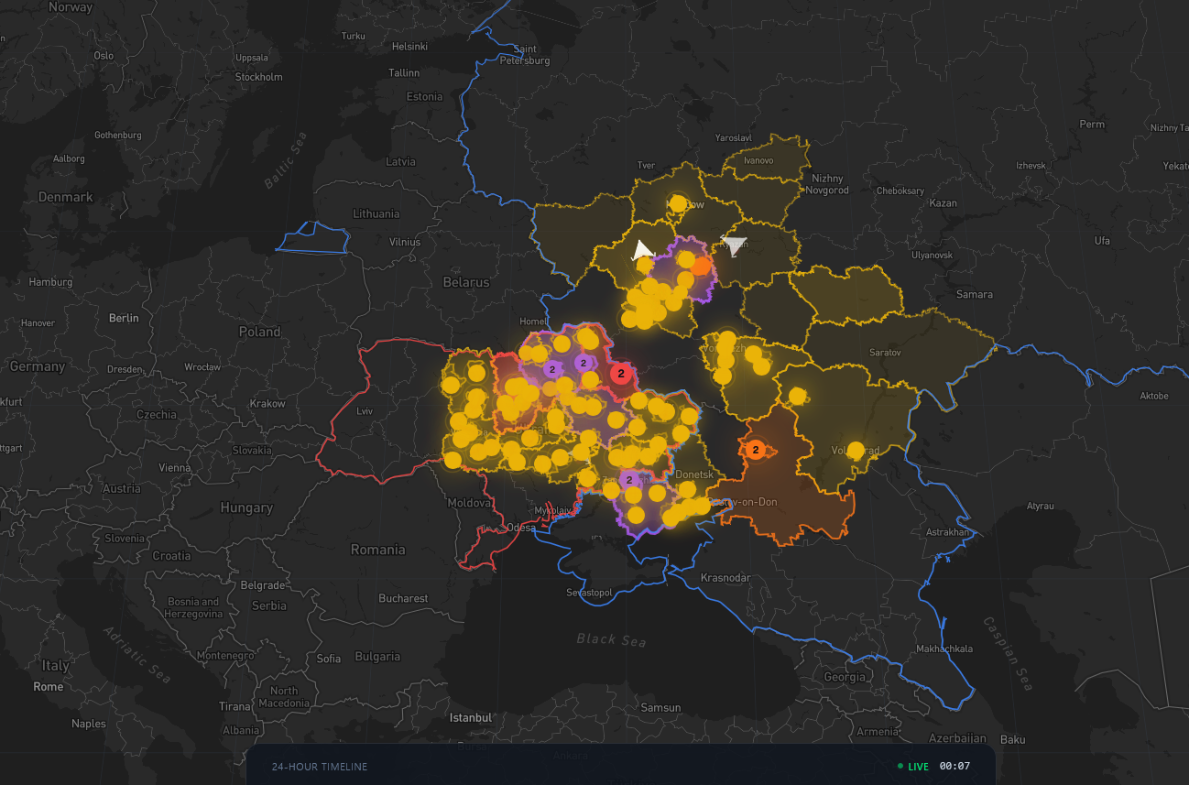Click the 00:07 timeline clock
Image resolution: width=1189 pixels, height=785 pixels.
(x=955, y=766)
